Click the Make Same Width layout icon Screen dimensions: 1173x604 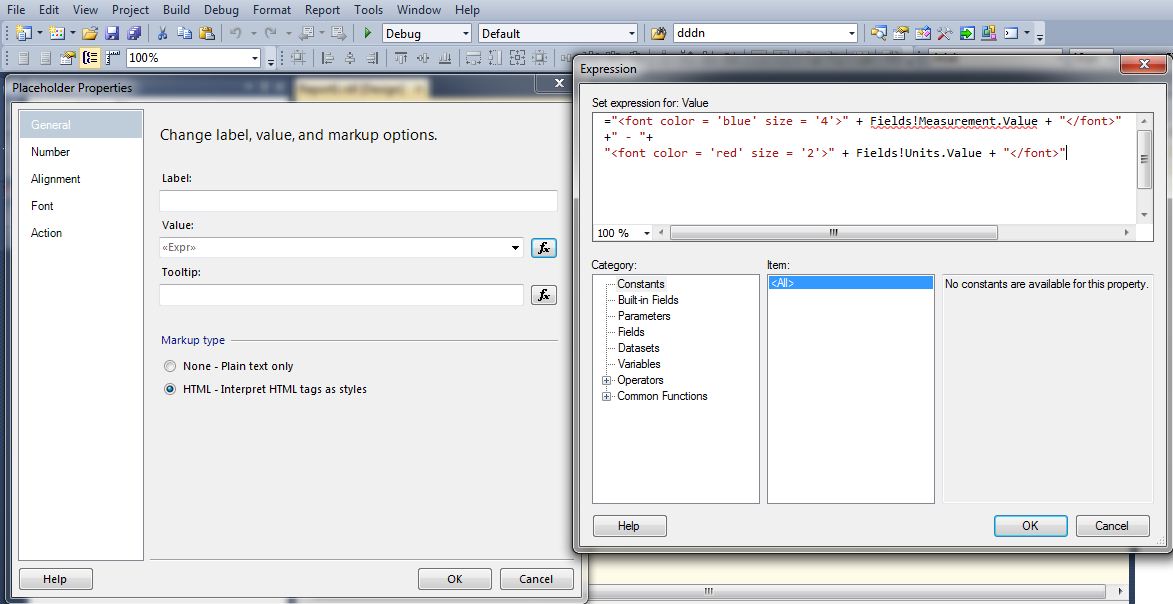coord(474,58)
